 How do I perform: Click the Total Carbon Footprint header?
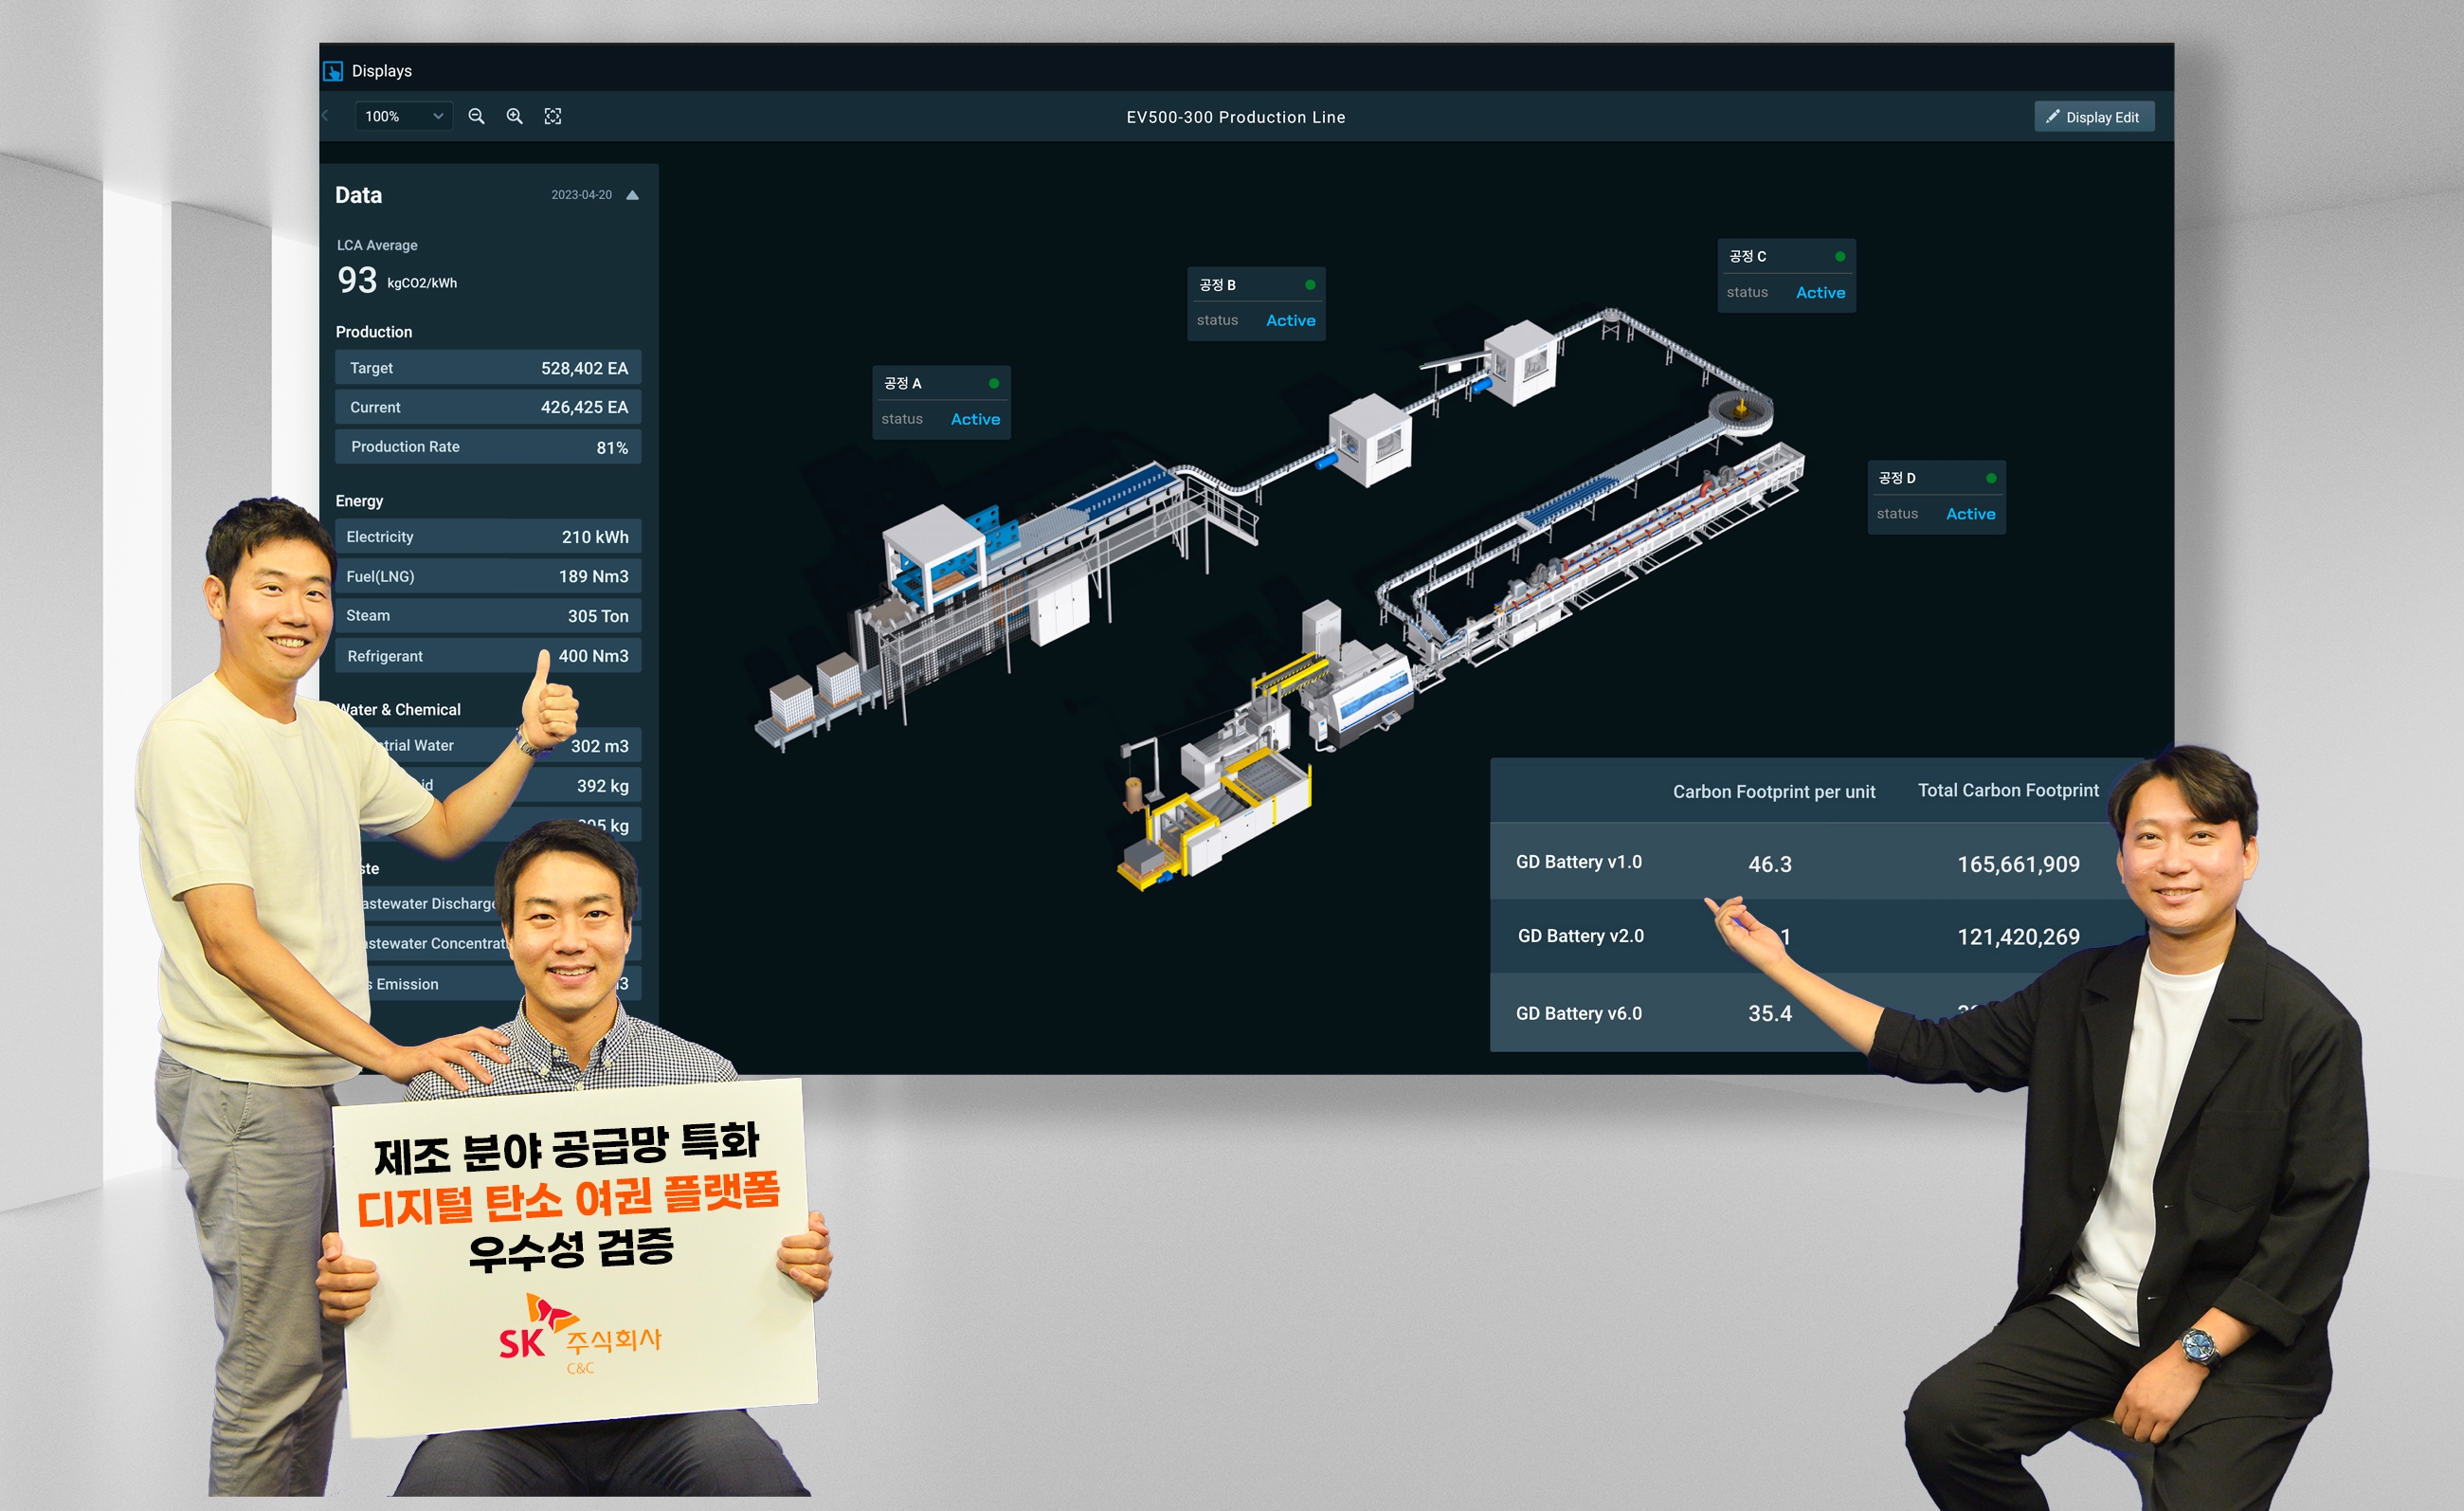pyautogui.click(x=2007, y=790)
